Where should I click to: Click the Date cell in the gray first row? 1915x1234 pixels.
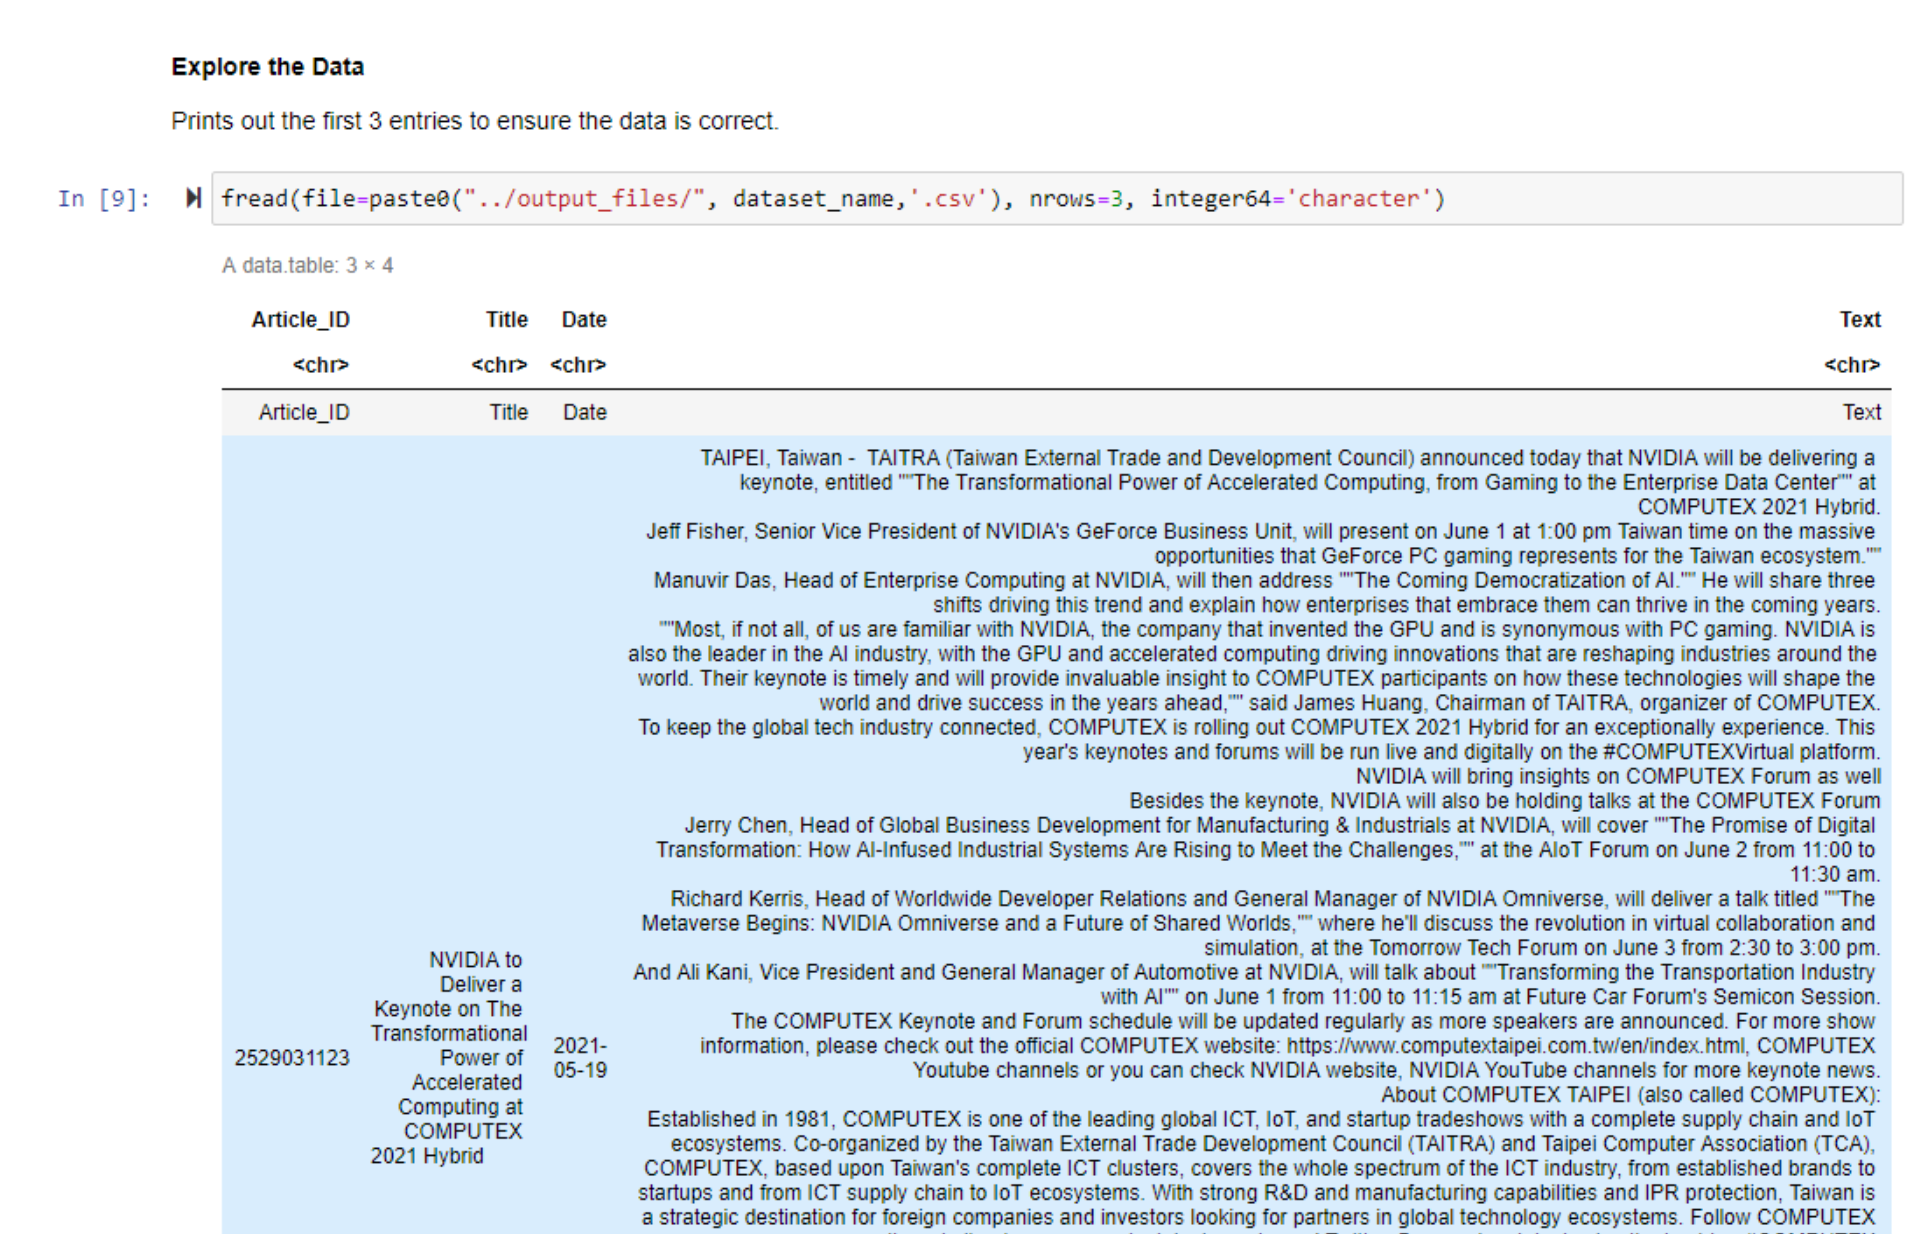(x=585, y=412)
